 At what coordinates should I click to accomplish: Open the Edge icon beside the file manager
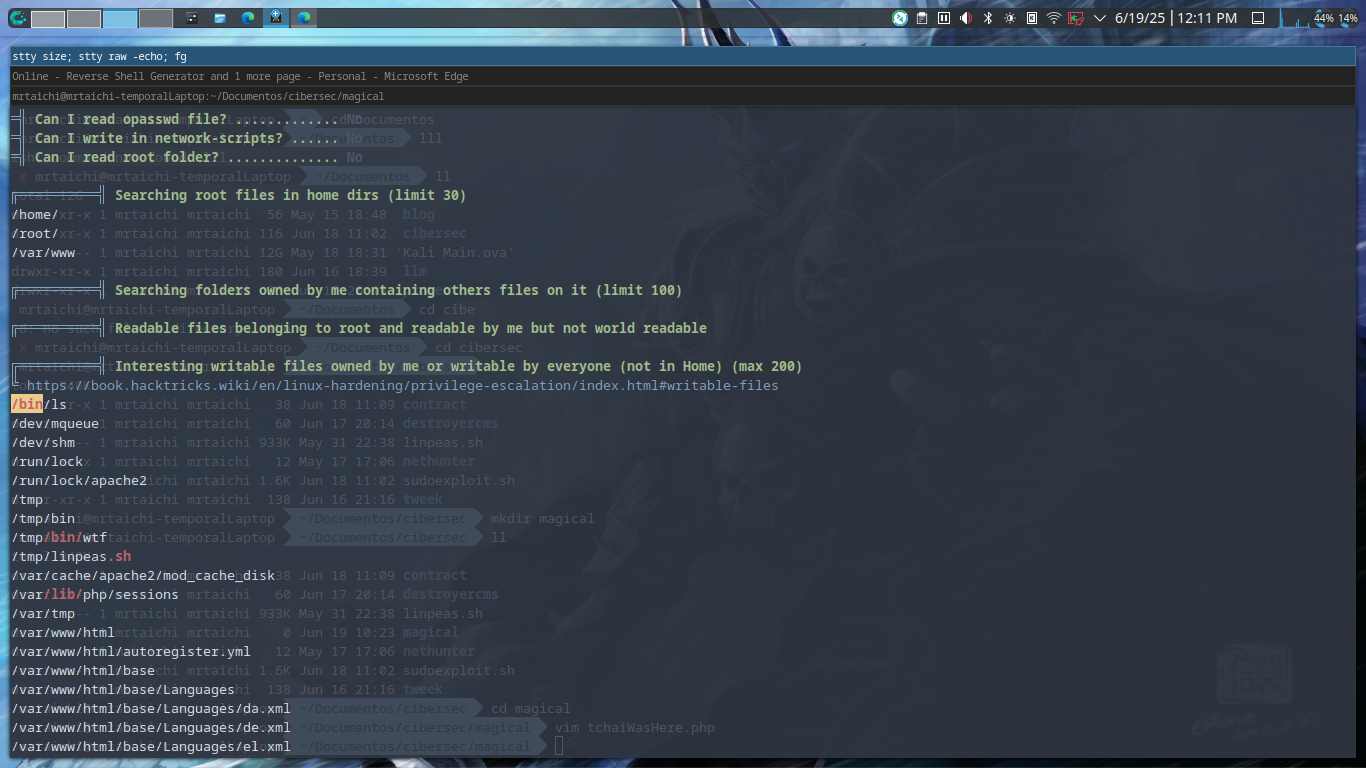[248, 18]
